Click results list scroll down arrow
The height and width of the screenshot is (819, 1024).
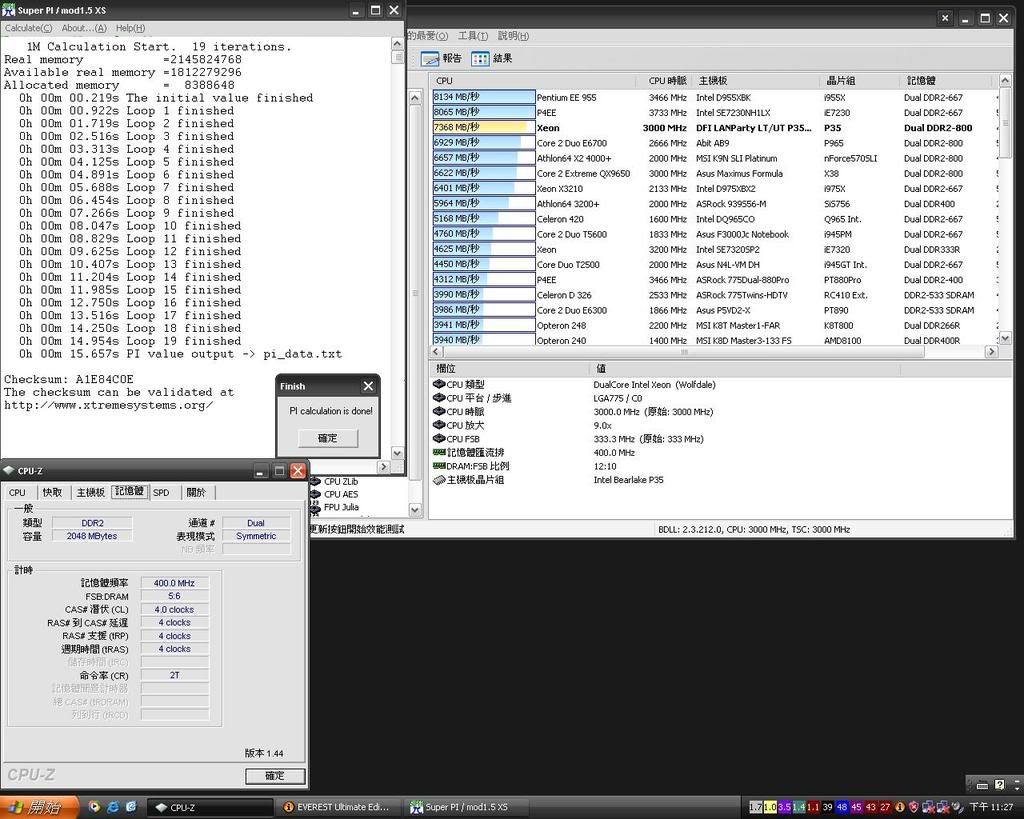coord(1004,338)
